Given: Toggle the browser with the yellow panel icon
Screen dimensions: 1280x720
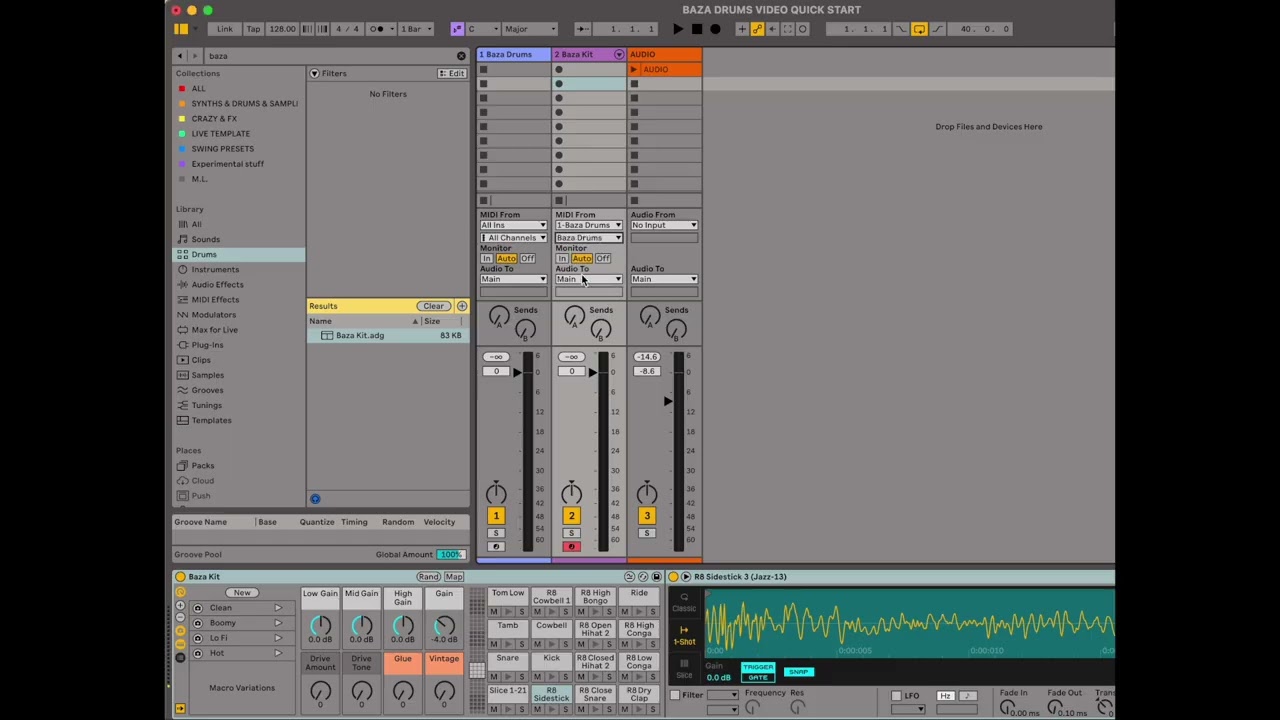Looking at the screenshot, I should [181, 29].
